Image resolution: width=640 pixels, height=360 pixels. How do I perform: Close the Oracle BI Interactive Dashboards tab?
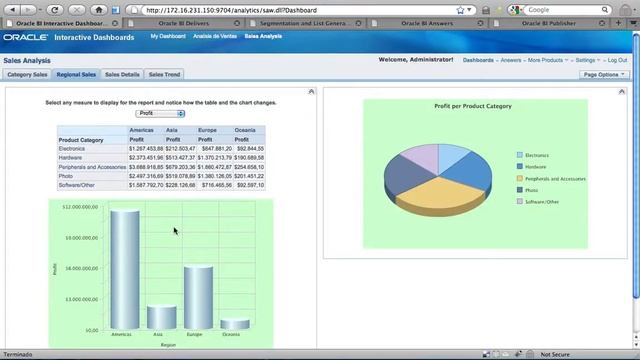pos(115,23)
